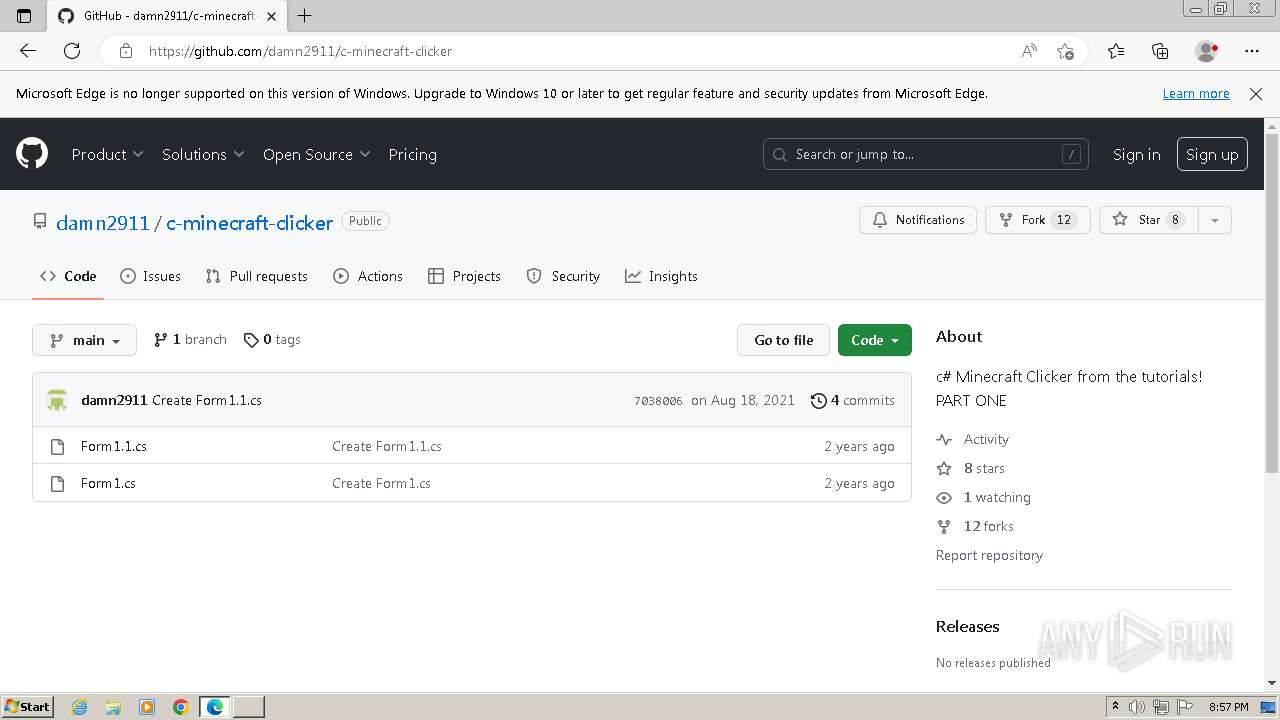Click the Activity pulse icon
The image size is (1280, 720).
[x=944, y=439]
